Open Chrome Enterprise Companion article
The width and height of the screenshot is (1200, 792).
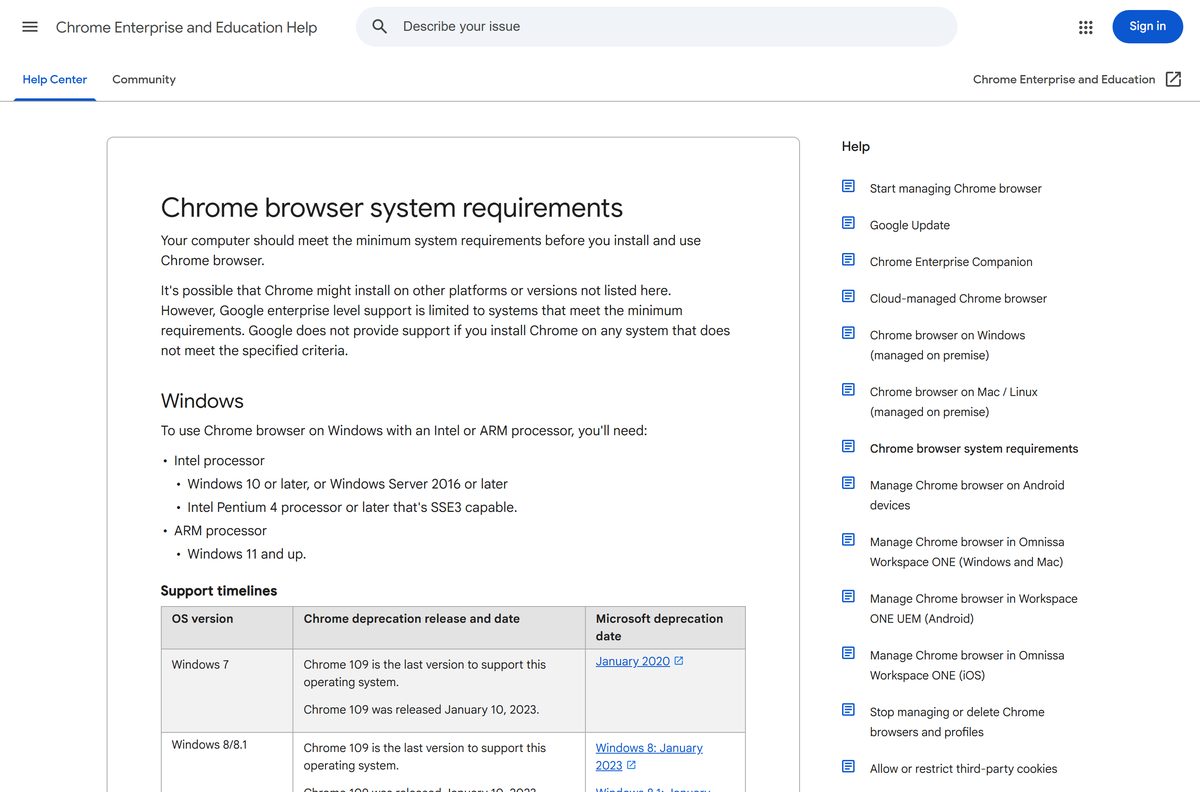951,262
